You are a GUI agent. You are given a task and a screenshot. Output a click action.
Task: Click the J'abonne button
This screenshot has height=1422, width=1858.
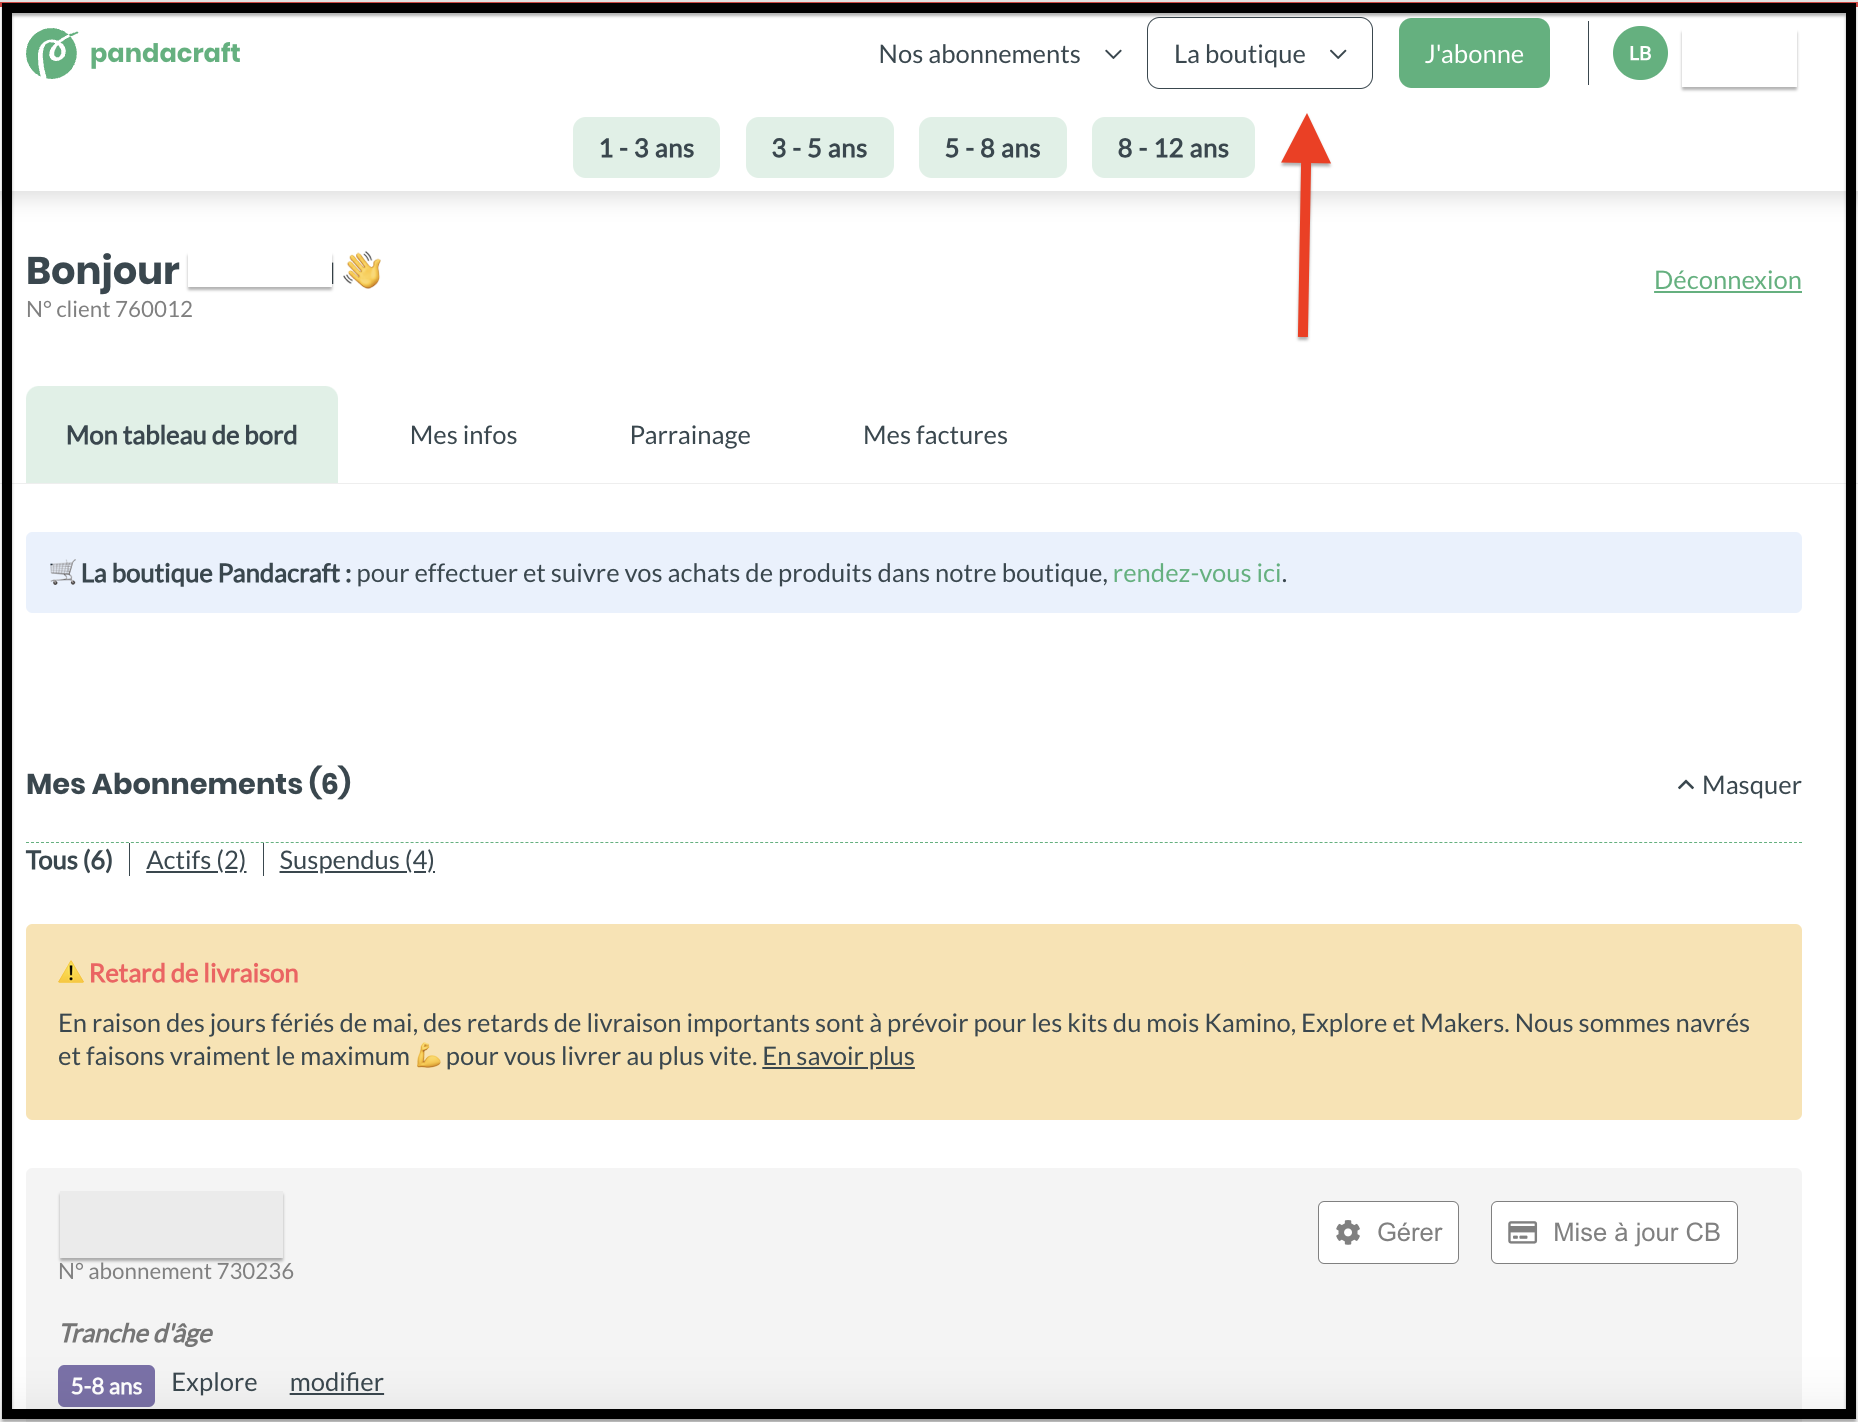(1474, 53)
